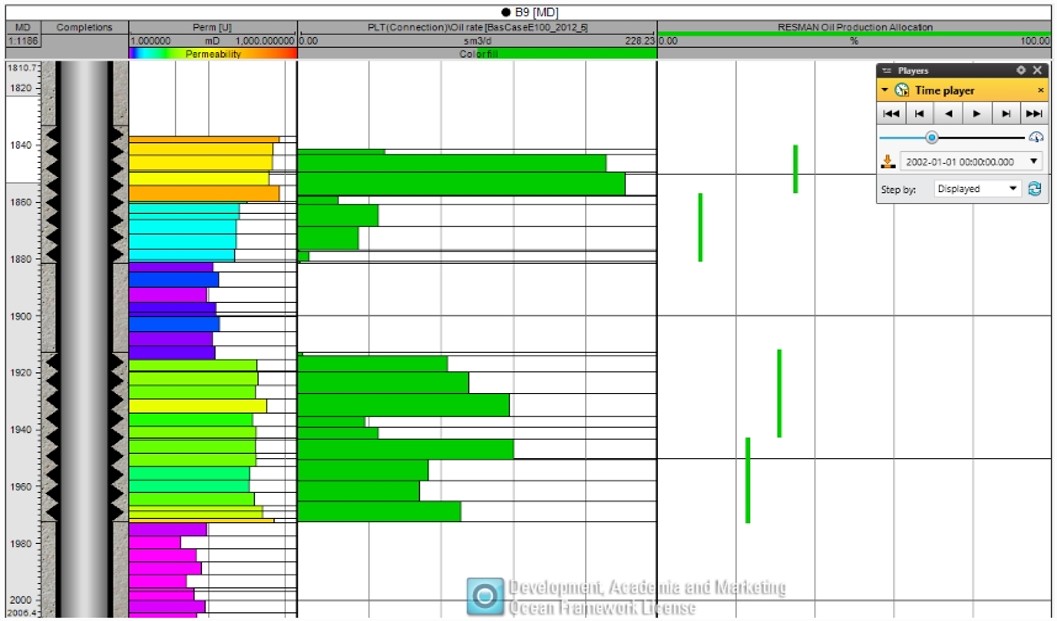Open the 2002-01-01 date dropdown
This screenshot has height=621, width=1057.
[1033, 161]
